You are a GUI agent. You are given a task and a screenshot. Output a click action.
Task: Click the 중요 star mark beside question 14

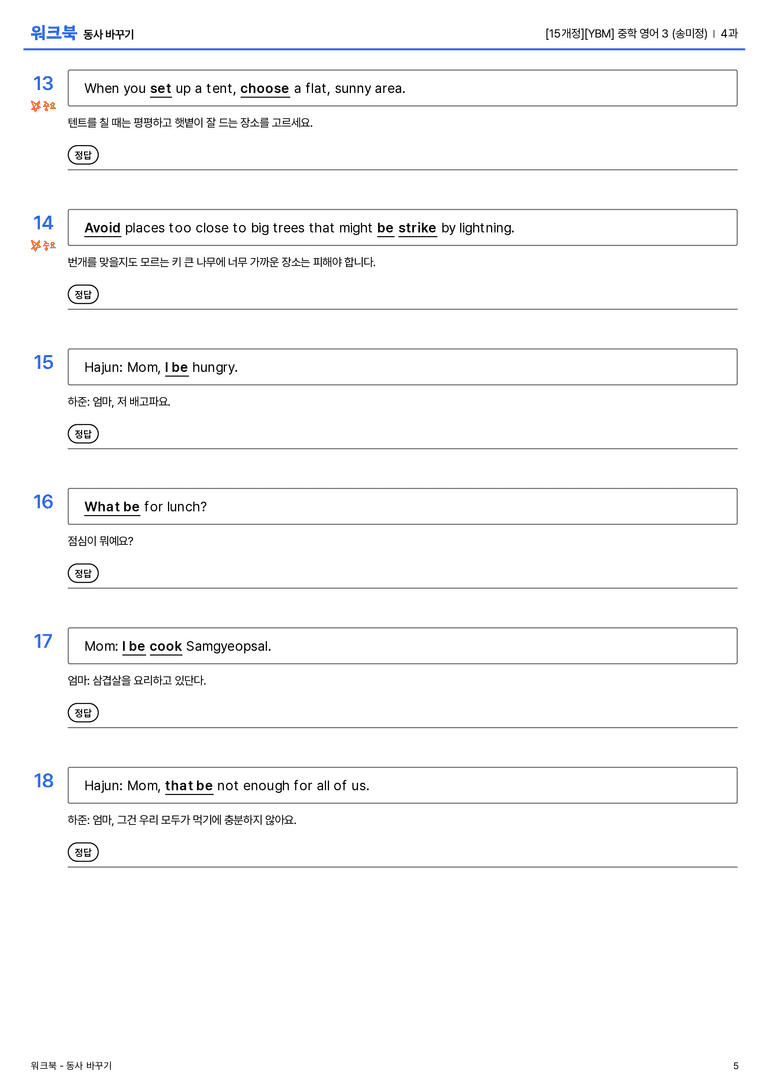point(43,245)
